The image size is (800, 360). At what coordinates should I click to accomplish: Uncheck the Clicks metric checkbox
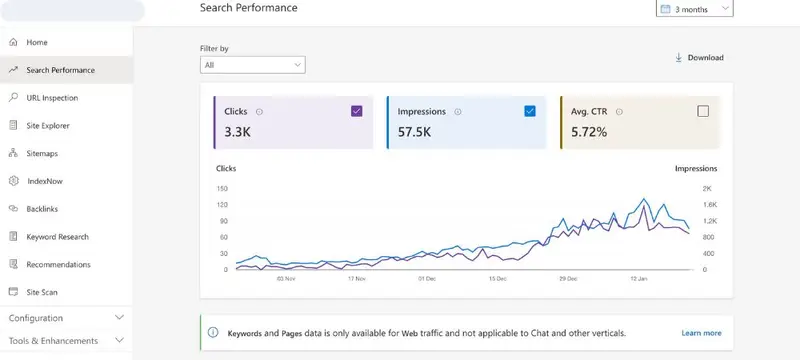click(357, 111)
